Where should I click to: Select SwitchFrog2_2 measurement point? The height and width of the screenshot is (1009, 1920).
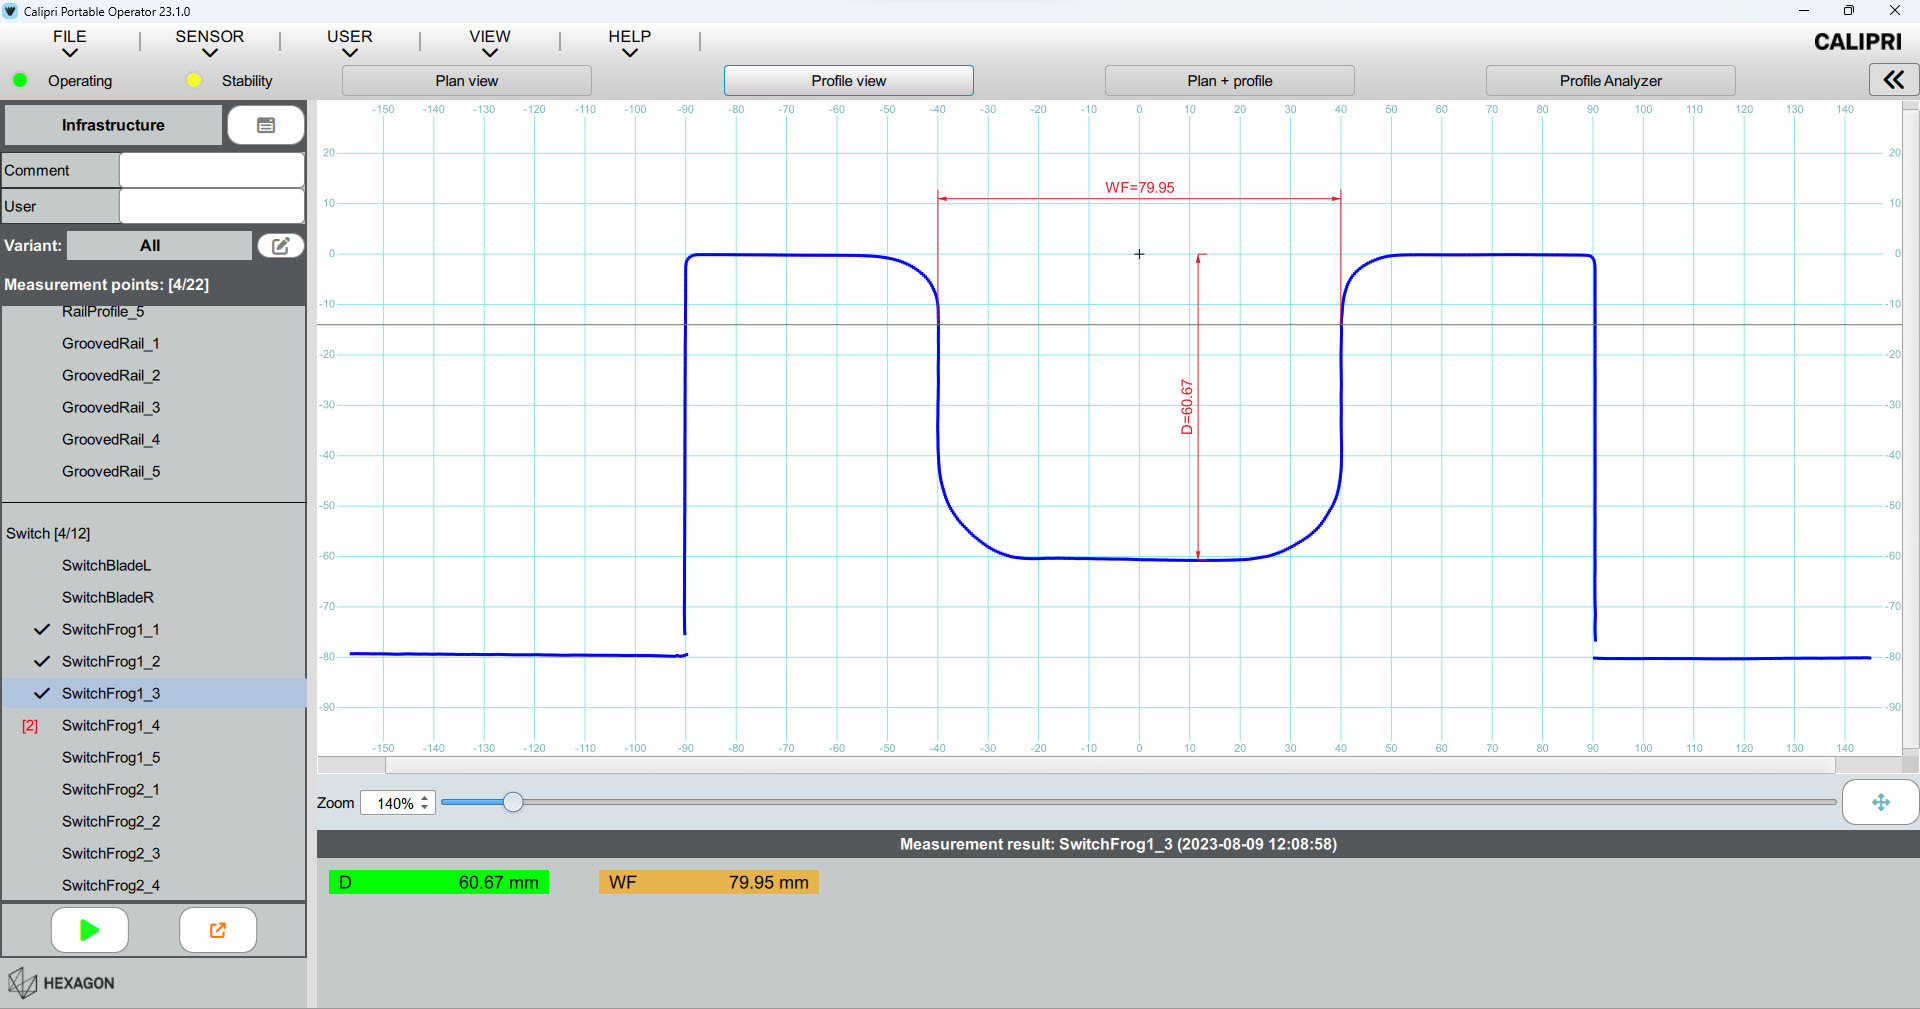click(x=111, y=821)
